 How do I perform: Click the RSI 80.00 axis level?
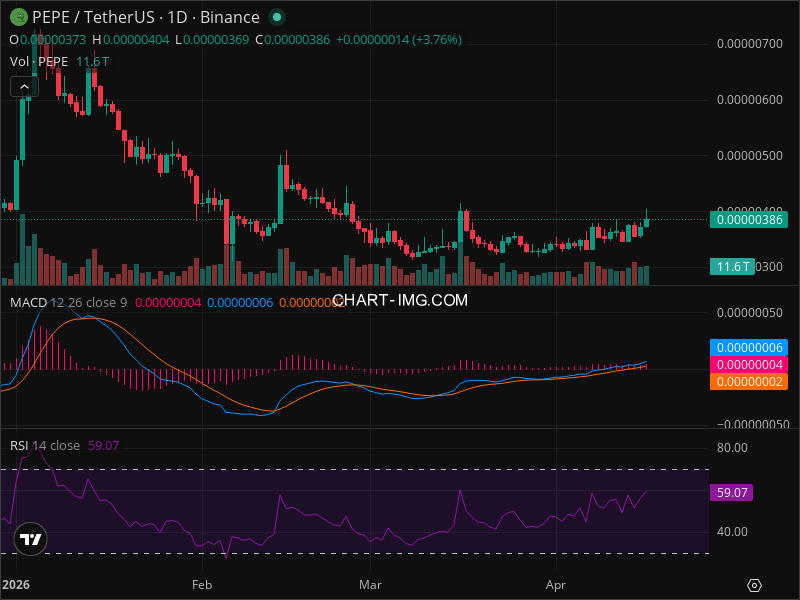pyautogui.click(x=732, y=447)
